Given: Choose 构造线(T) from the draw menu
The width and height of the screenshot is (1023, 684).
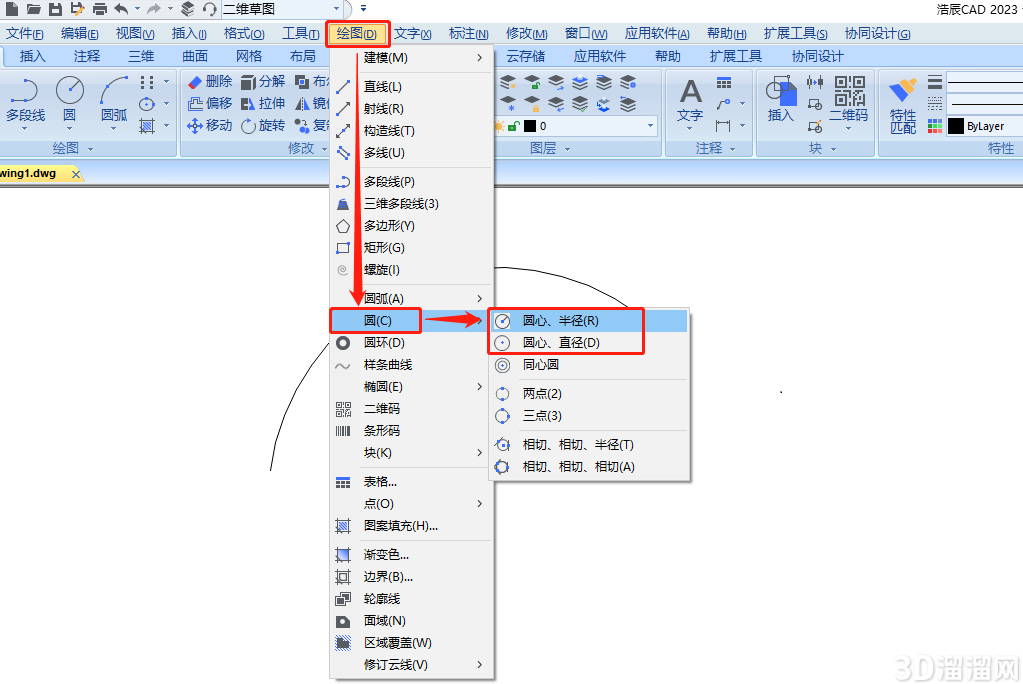Looking at the screenshot, I should [411, 131].
